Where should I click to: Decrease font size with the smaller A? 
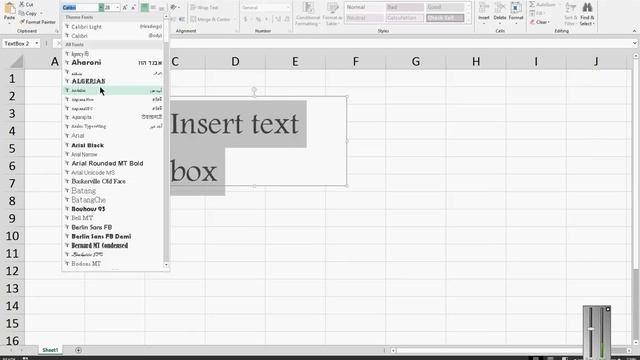click(x=133, y=7)
